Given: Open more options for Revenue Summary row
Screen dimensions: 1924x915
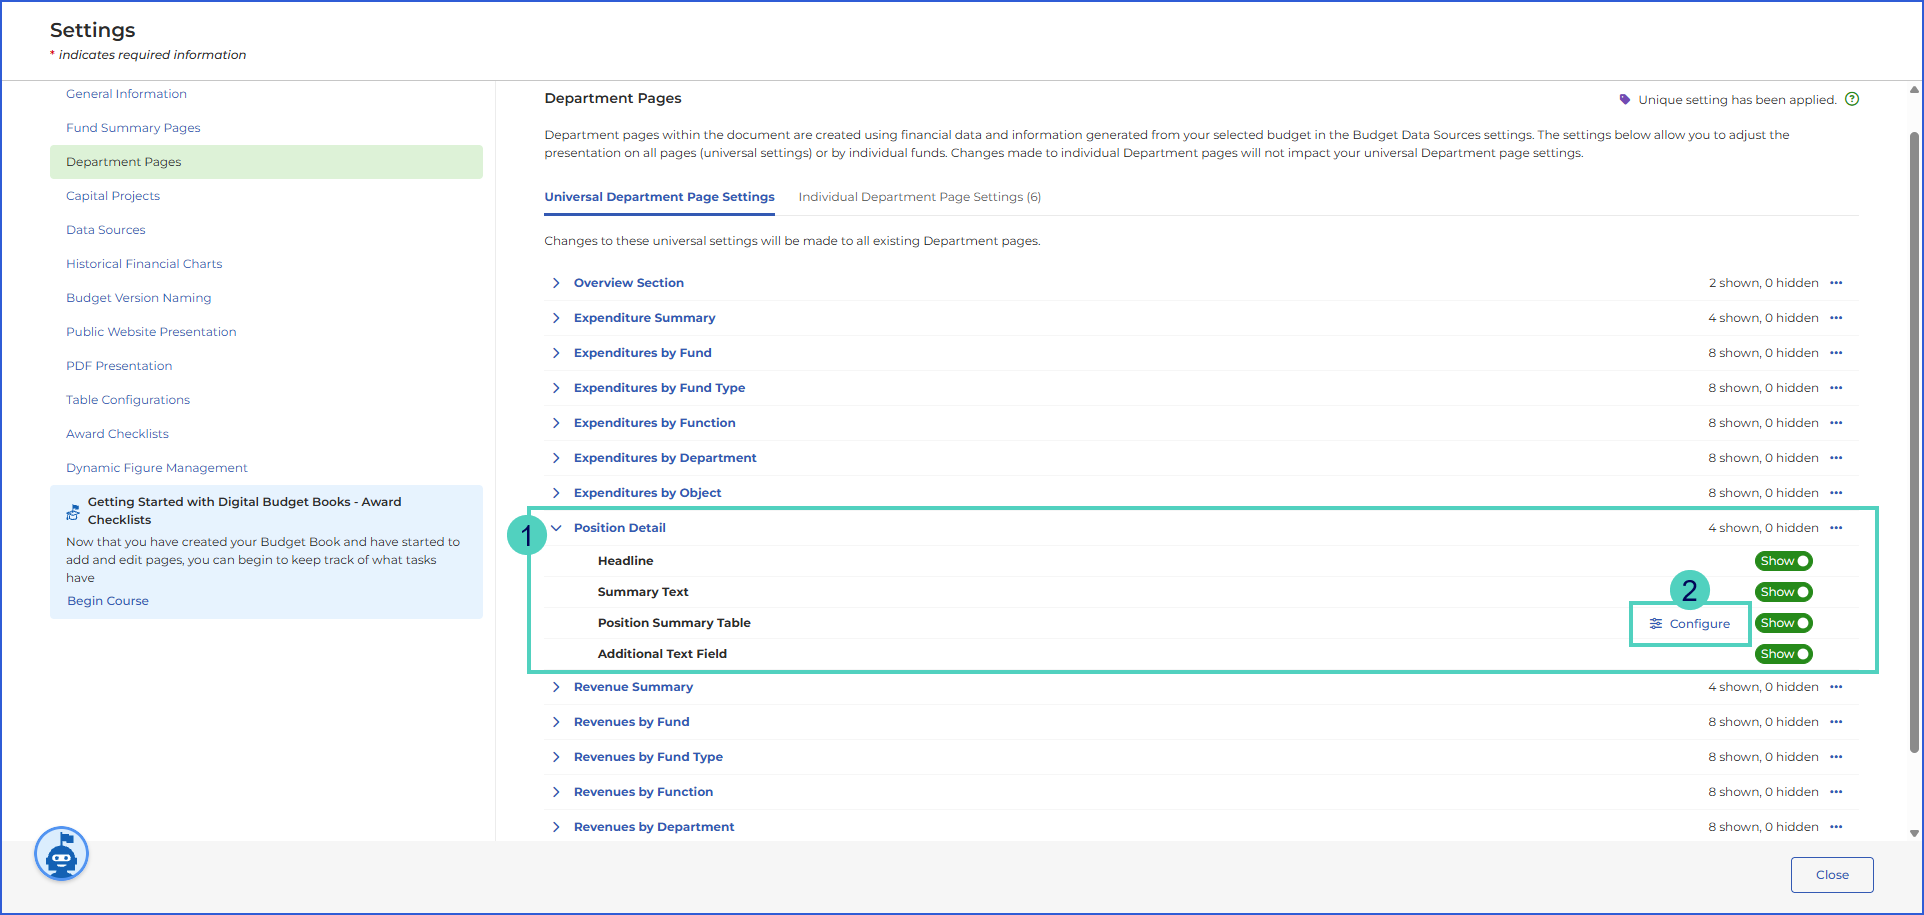Looking at the screenshot, I should tap(1836, 687).
